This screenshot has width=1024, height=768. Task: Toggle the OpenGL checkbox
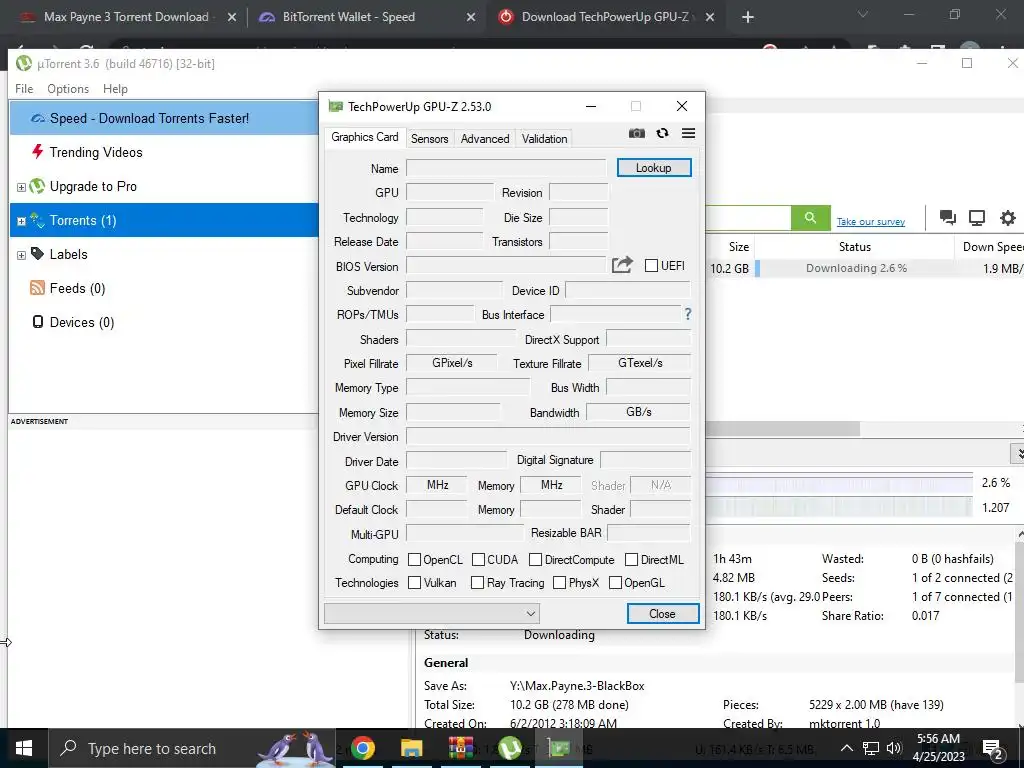[615, 583]
